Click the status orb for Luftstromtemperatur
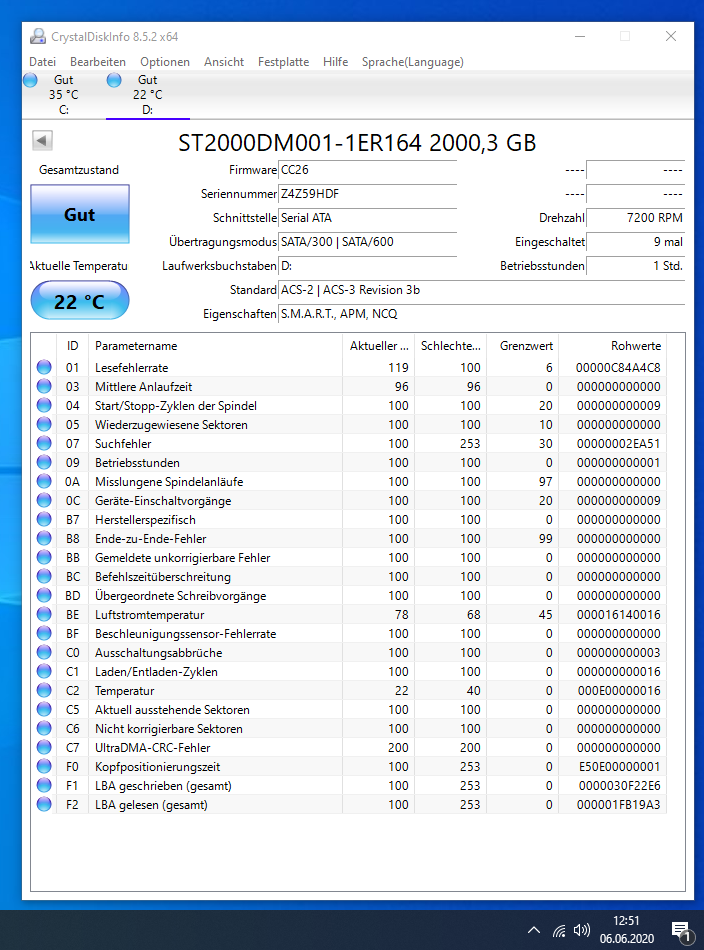Image resolution: width=704 pixels, height=950 pixels. [x=44, y=614]
